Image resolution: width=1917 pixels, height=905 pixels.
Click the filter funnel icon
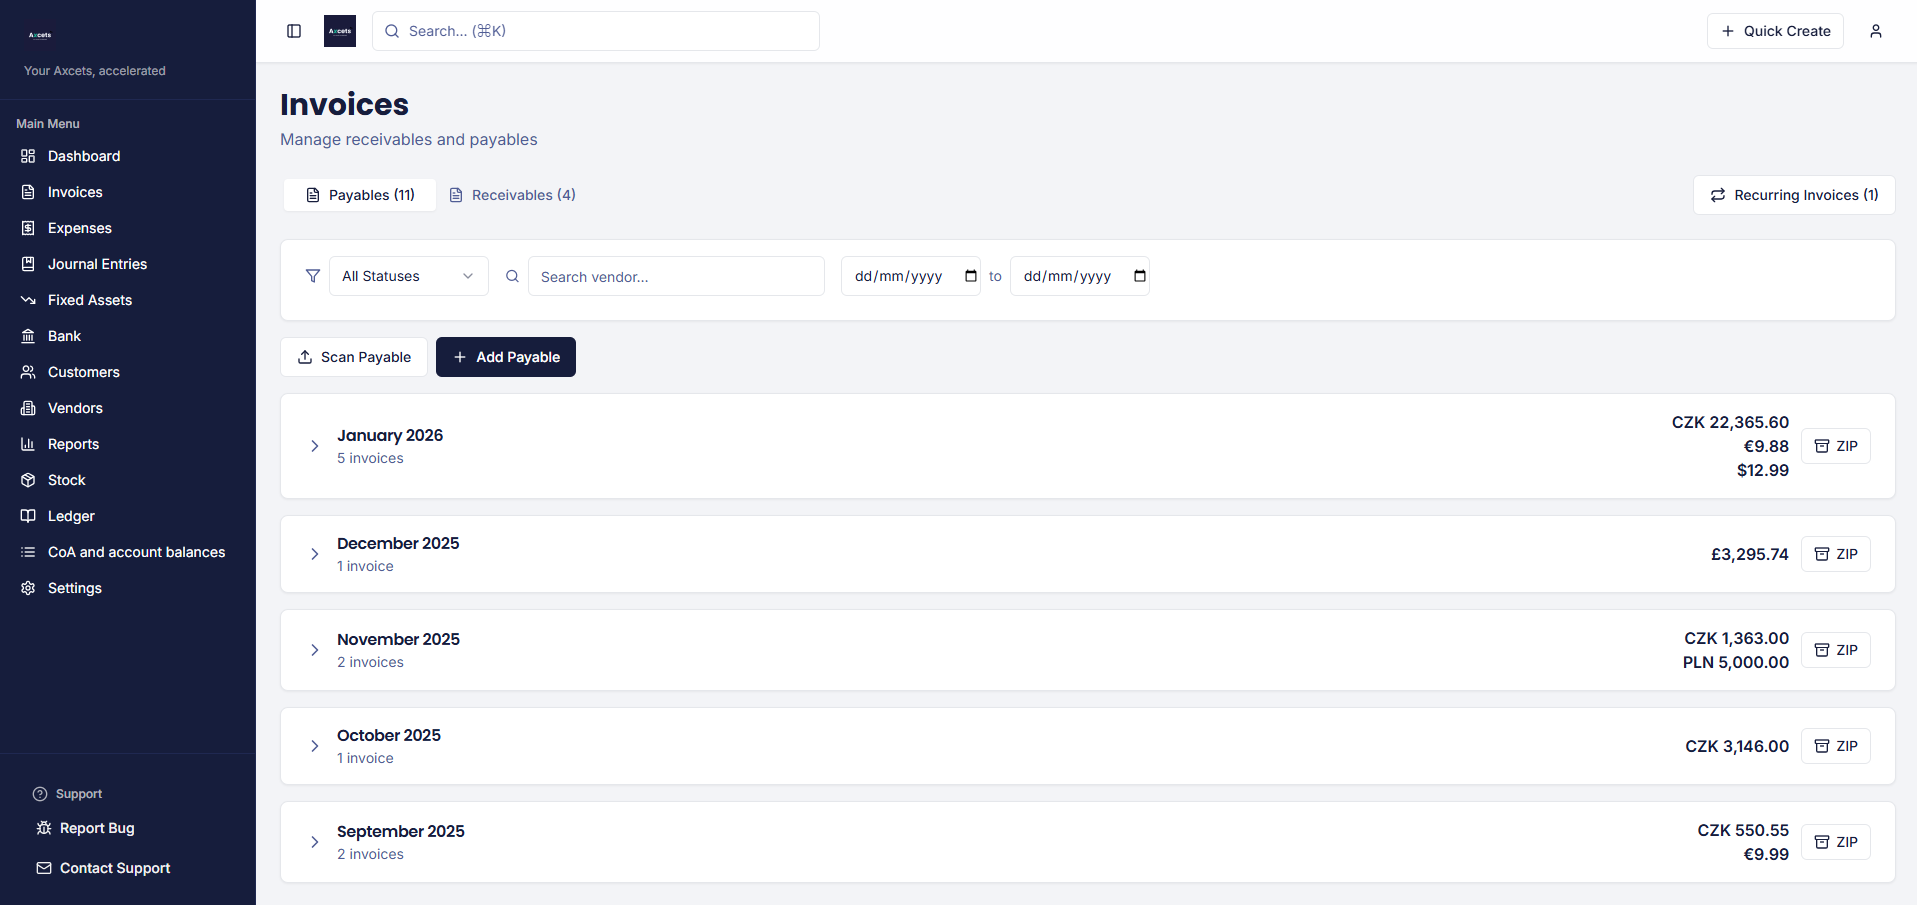point(313,276)
